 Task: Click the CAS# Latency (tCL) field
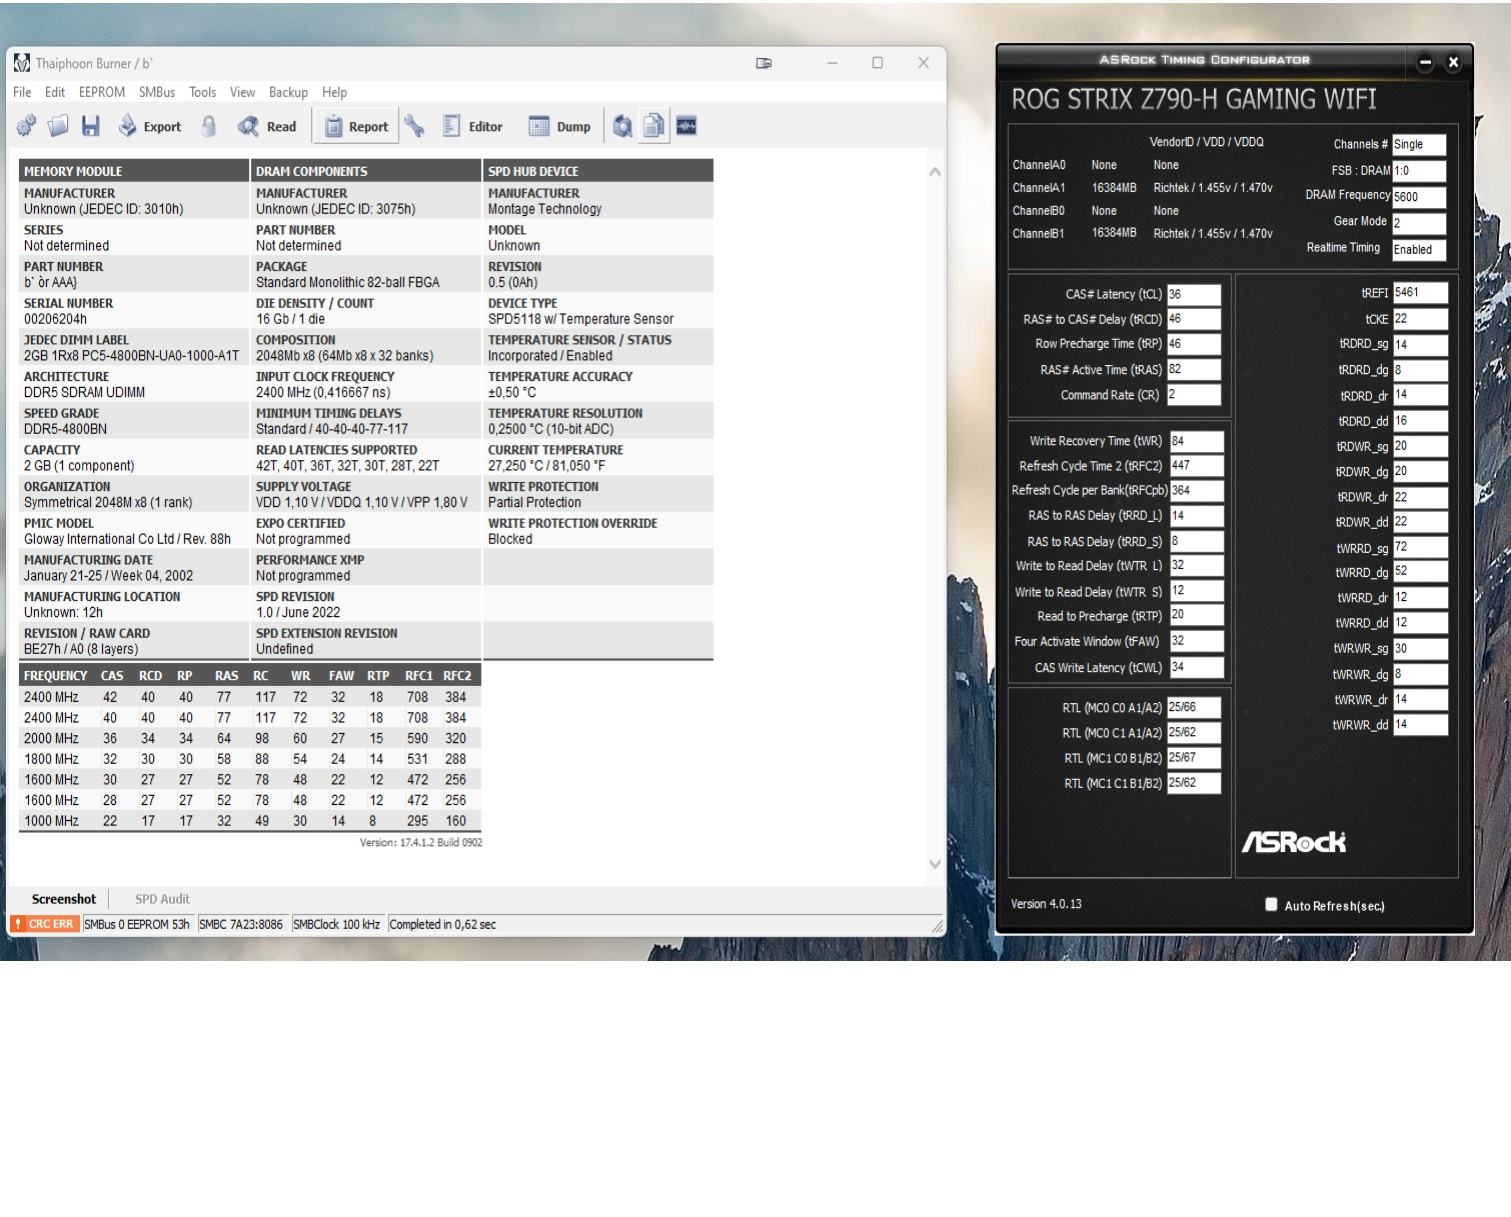[1194, 294]
